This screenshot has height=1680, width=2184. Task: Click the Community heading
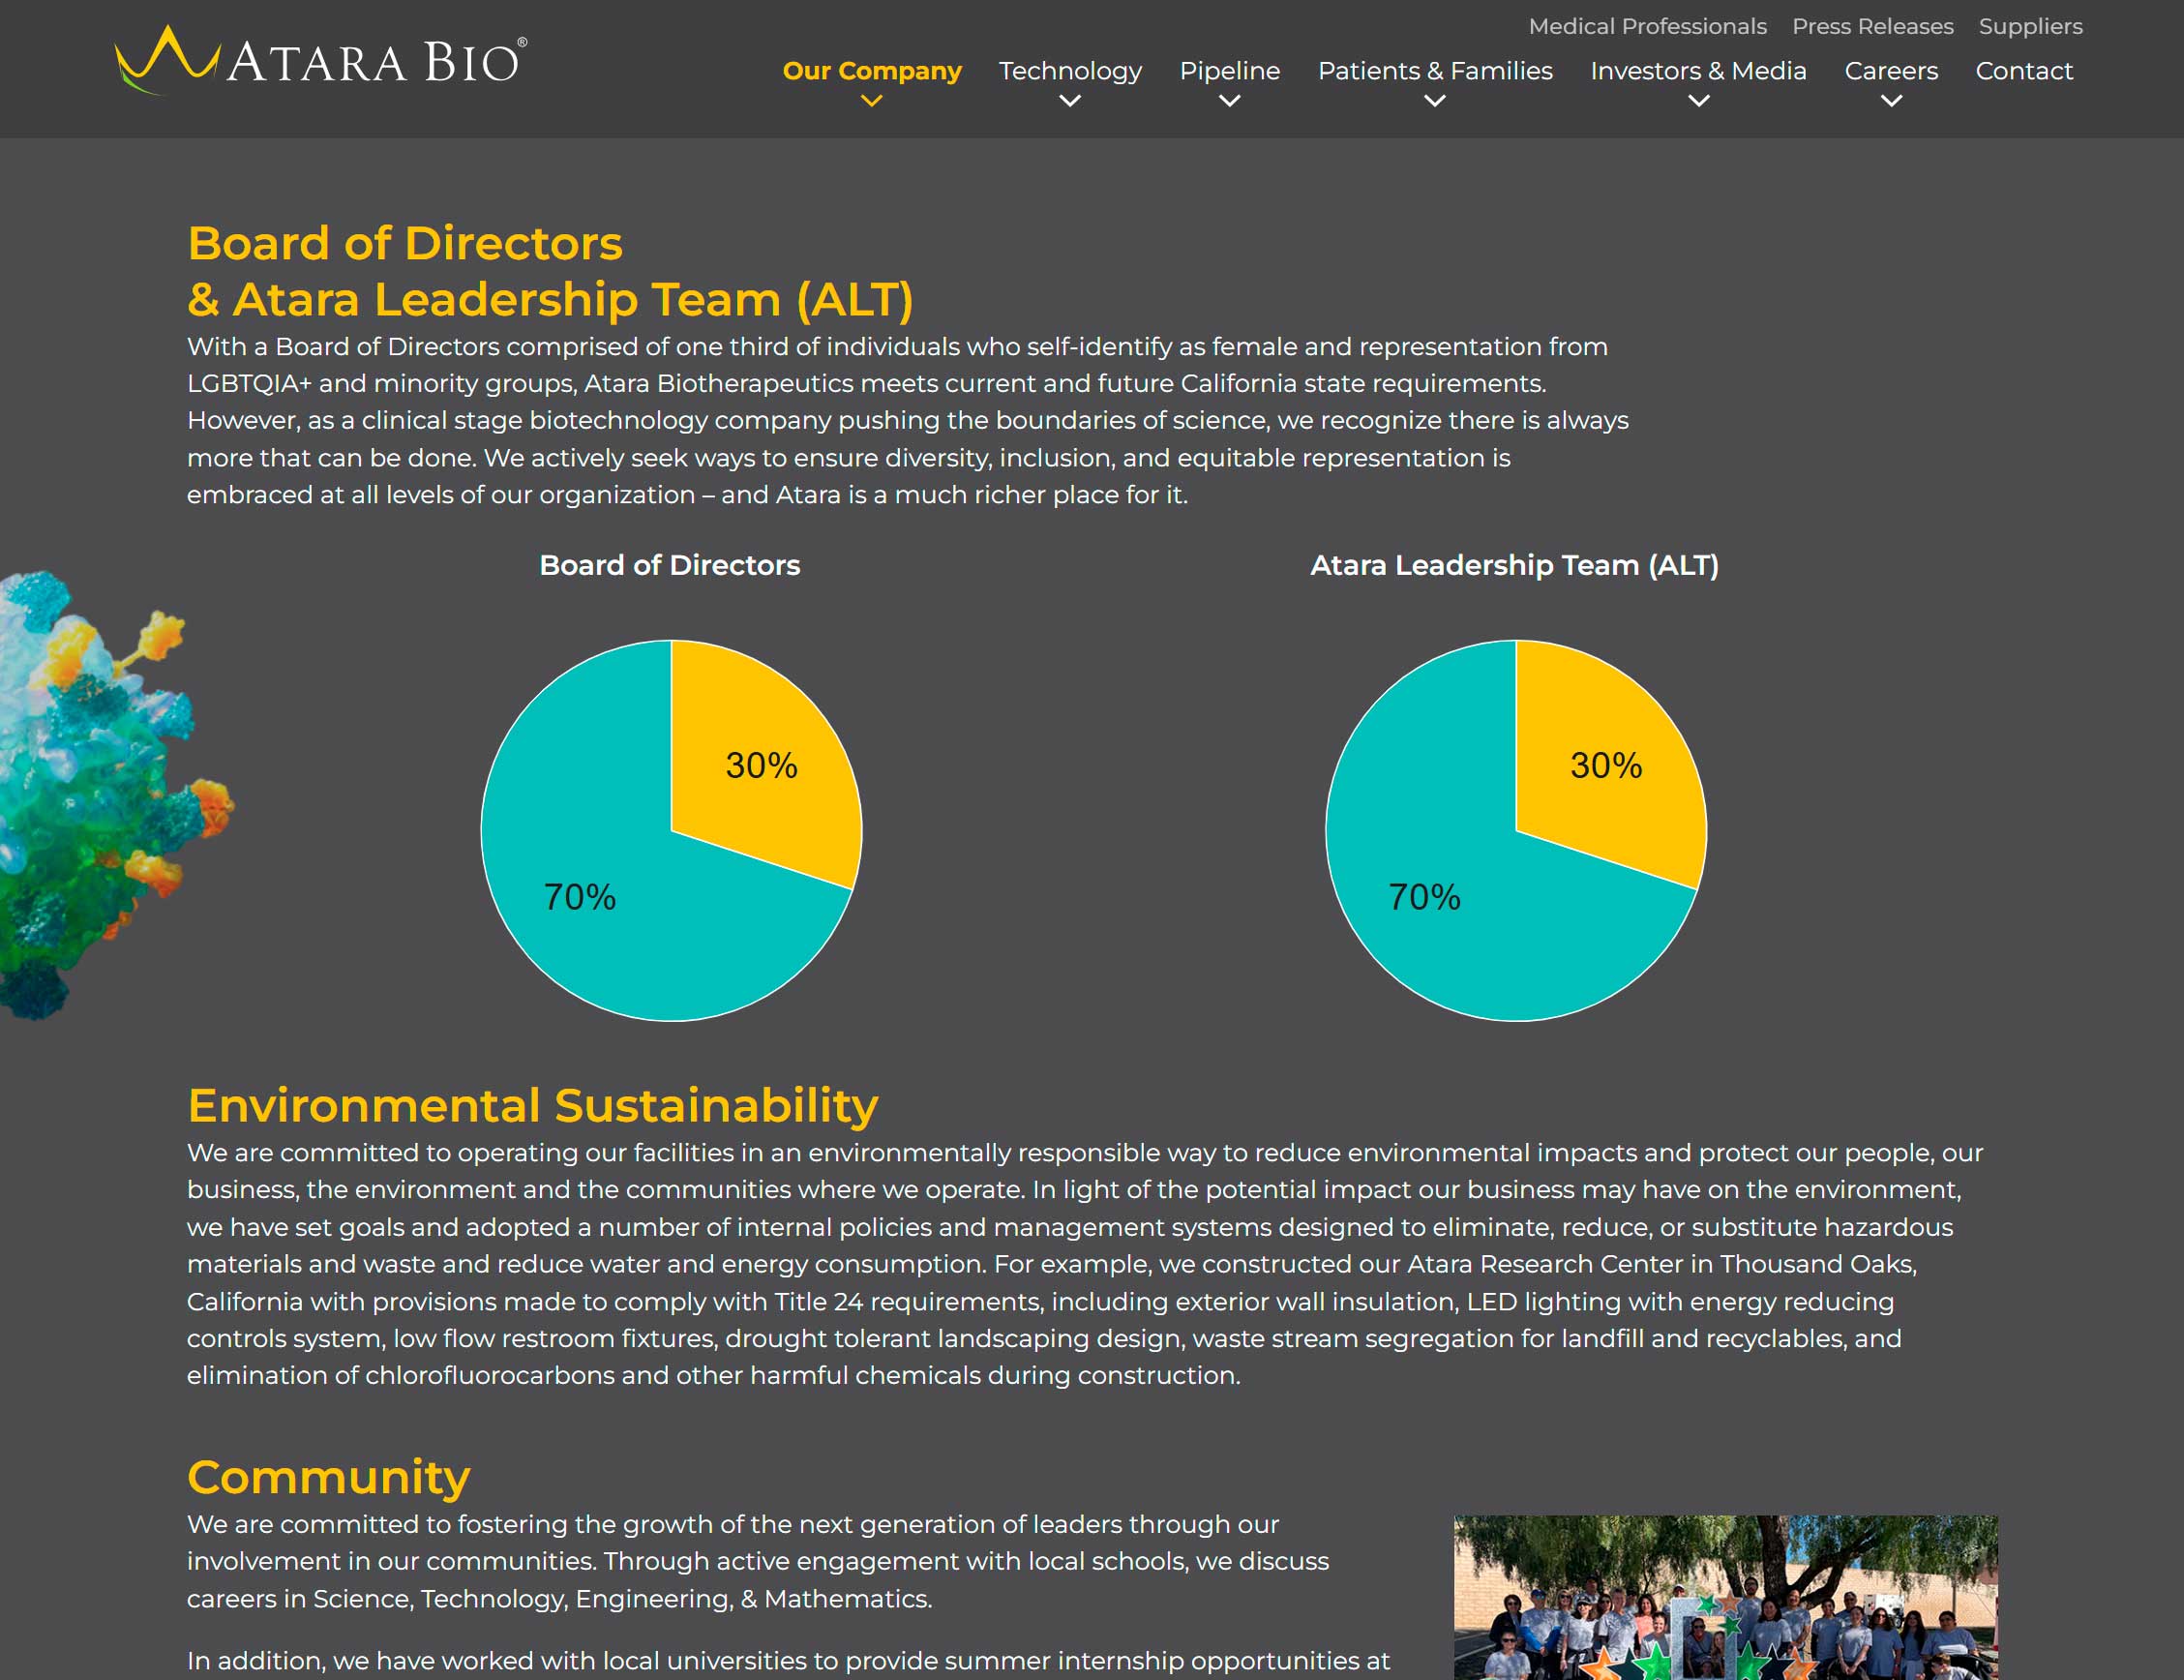coord(328,1478)
